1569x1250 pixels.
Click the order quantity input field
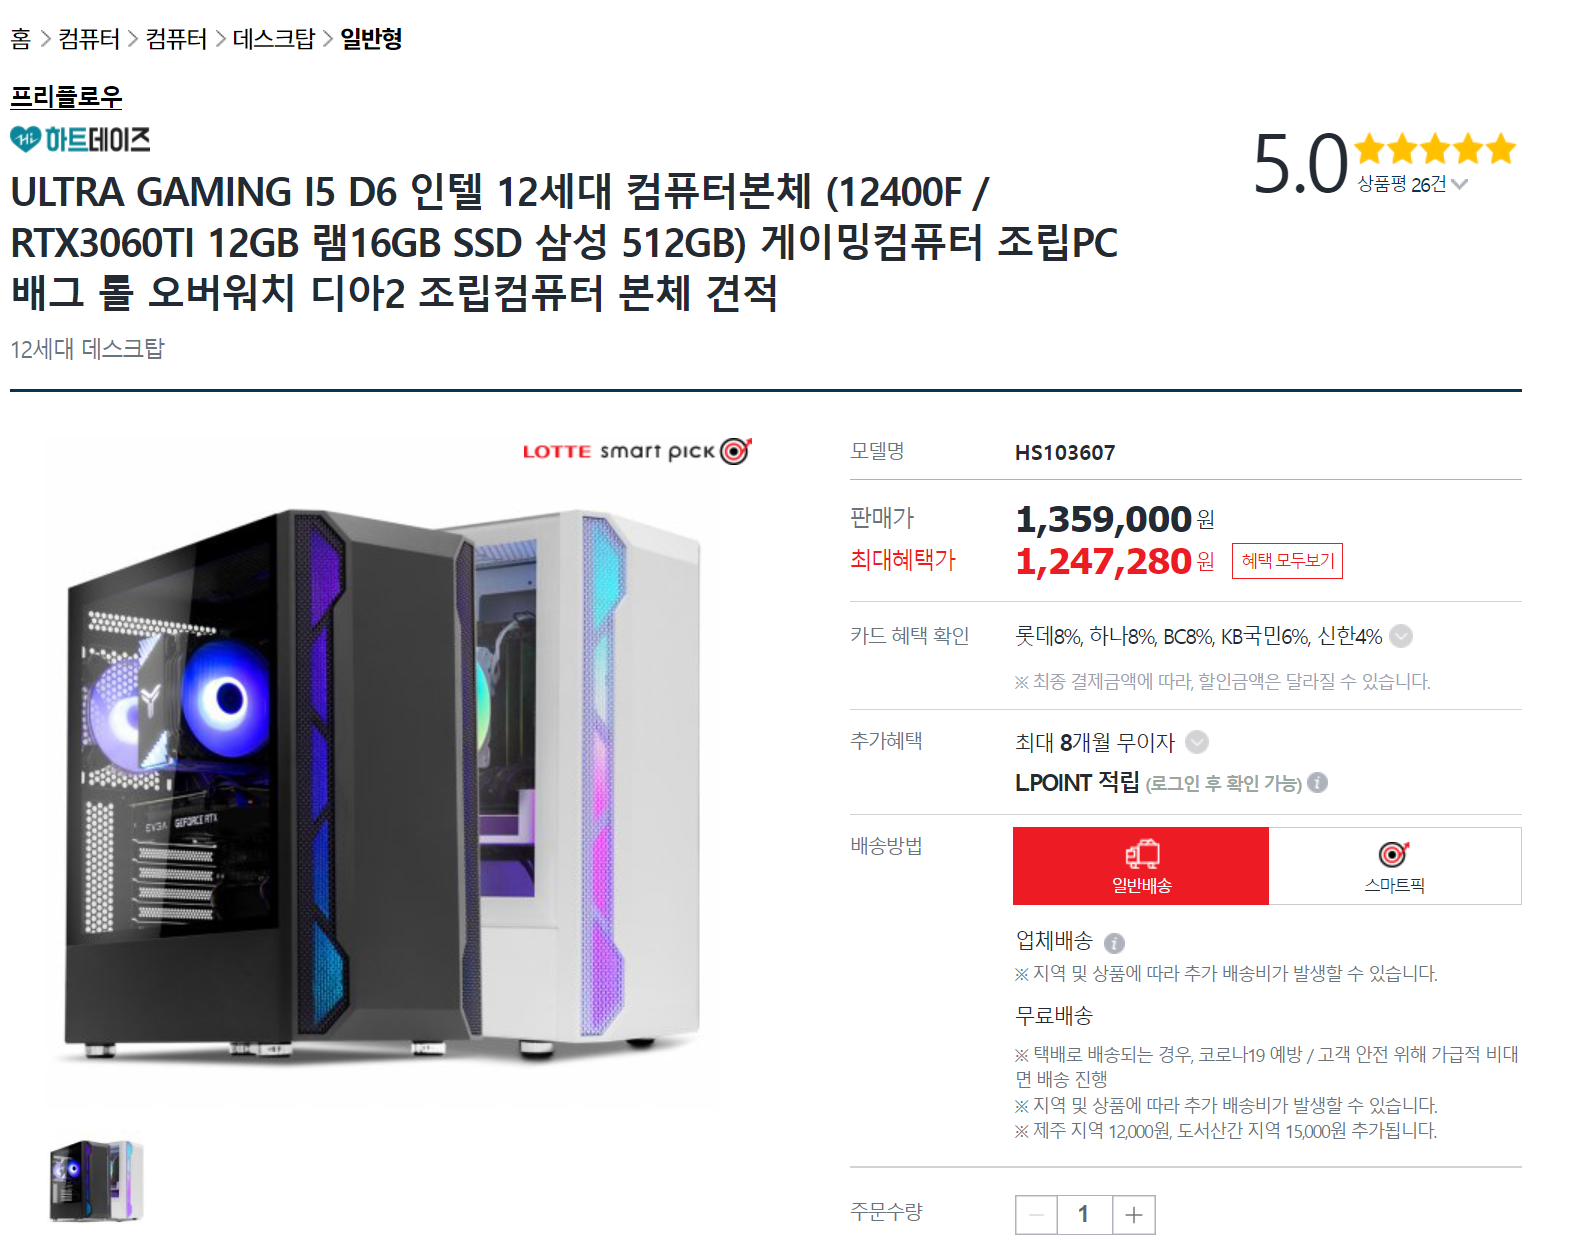(x=1084, y=1215)
